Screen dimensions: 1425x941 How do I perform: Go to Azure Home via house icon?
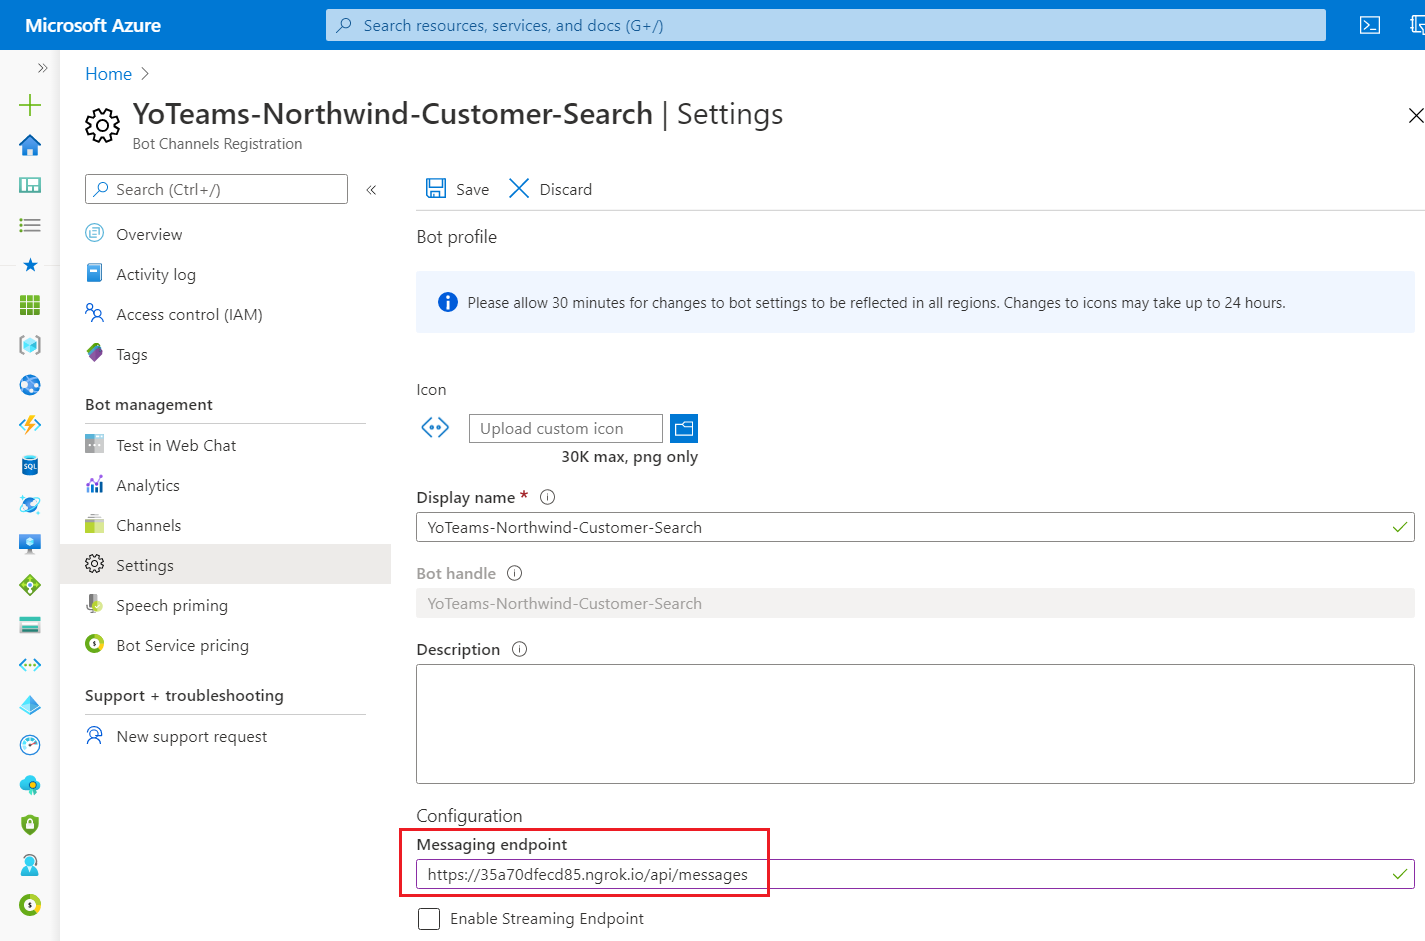[30, 145]
